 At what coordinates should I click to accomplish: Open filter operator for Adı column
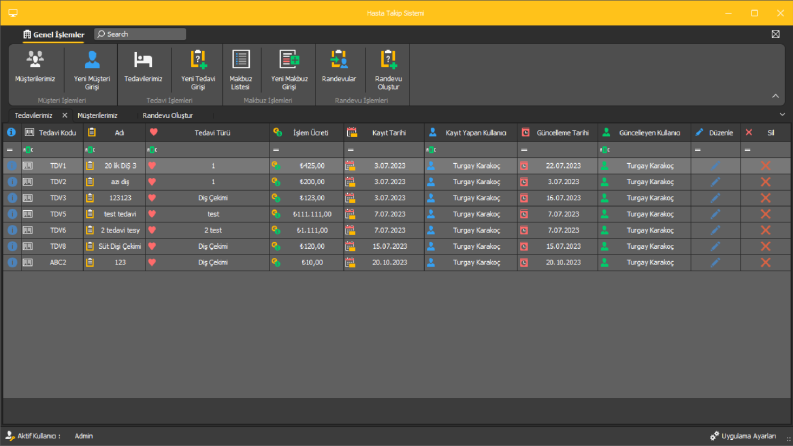(90, 150)
